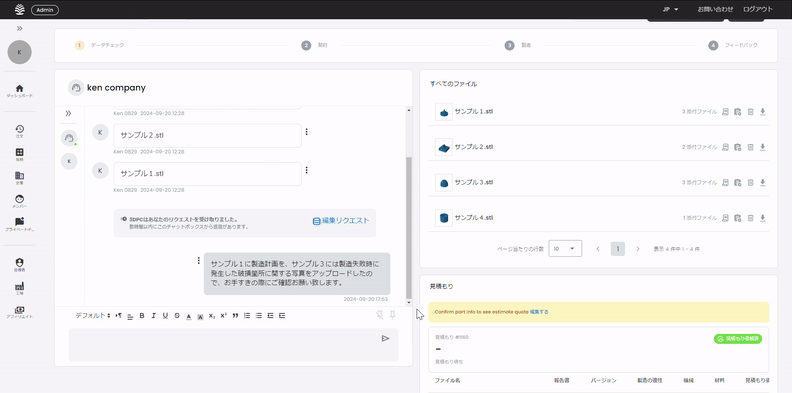The image size is (792, 393).
Task: Click ログアウト in the top bar
Action: pos(758,9)
